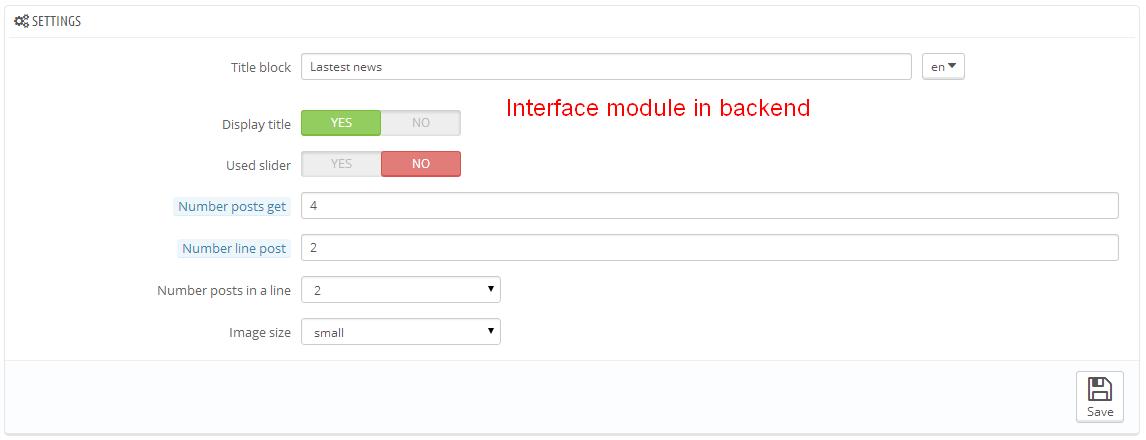Click the red 'Interface module in backend' text

(657, 108)
